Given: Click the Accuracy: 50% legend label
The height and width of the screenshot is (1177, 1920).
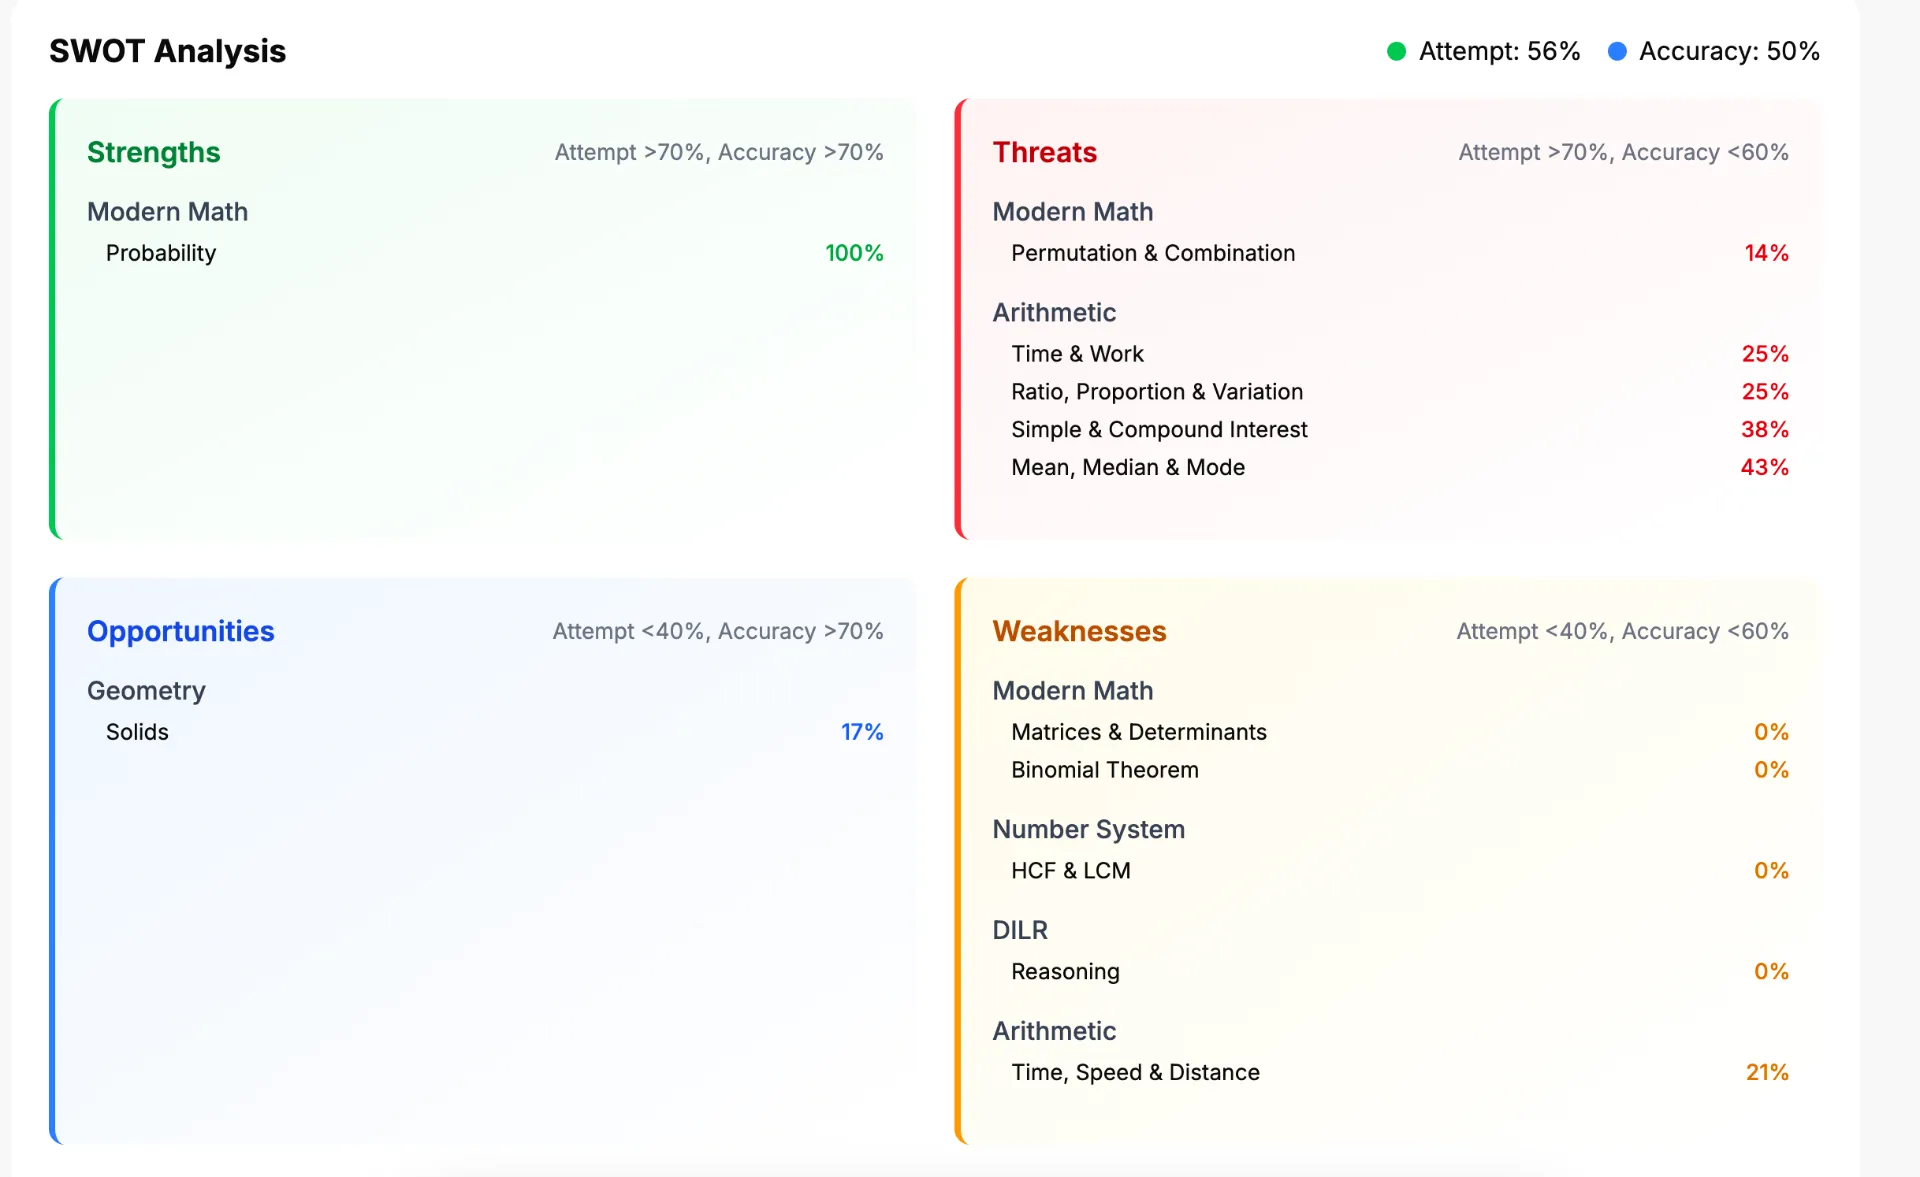Looking at the screenshot, I should click(x=1729, y=51).
